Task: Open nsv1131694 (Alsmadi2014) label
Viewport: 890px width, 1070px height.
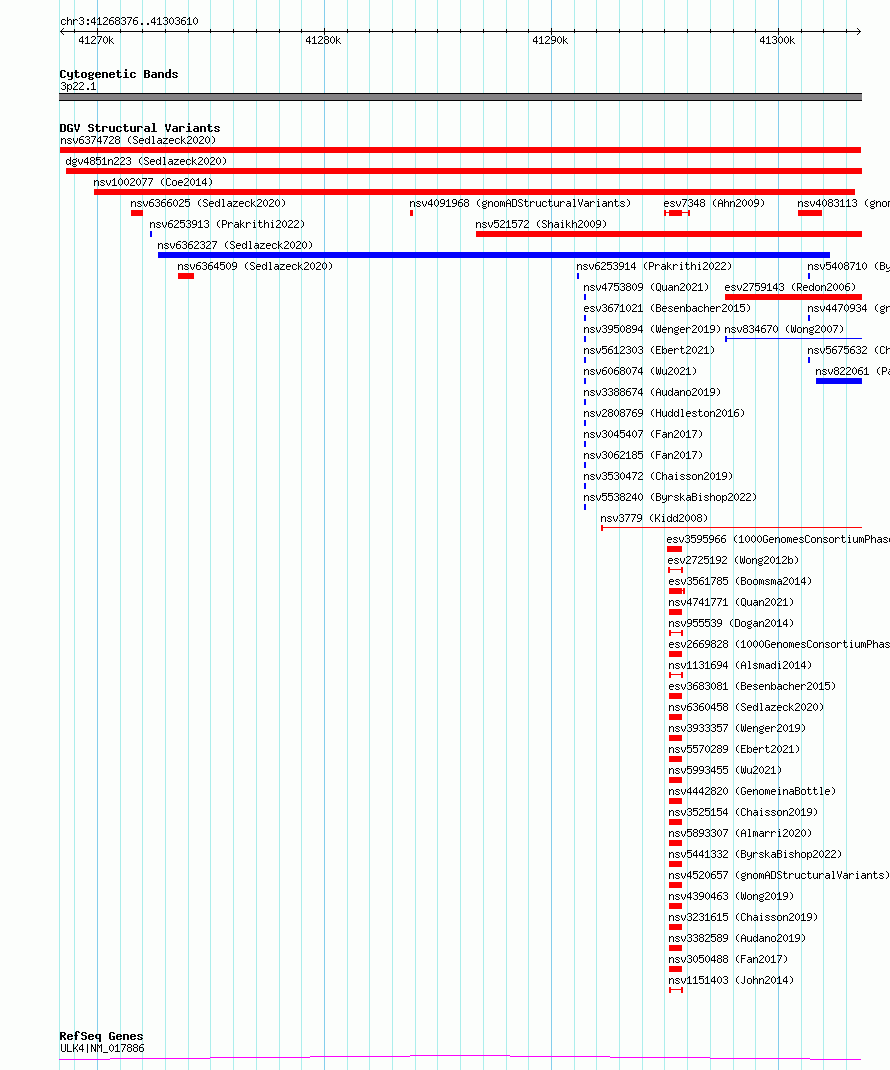Action: coord(741,665)
